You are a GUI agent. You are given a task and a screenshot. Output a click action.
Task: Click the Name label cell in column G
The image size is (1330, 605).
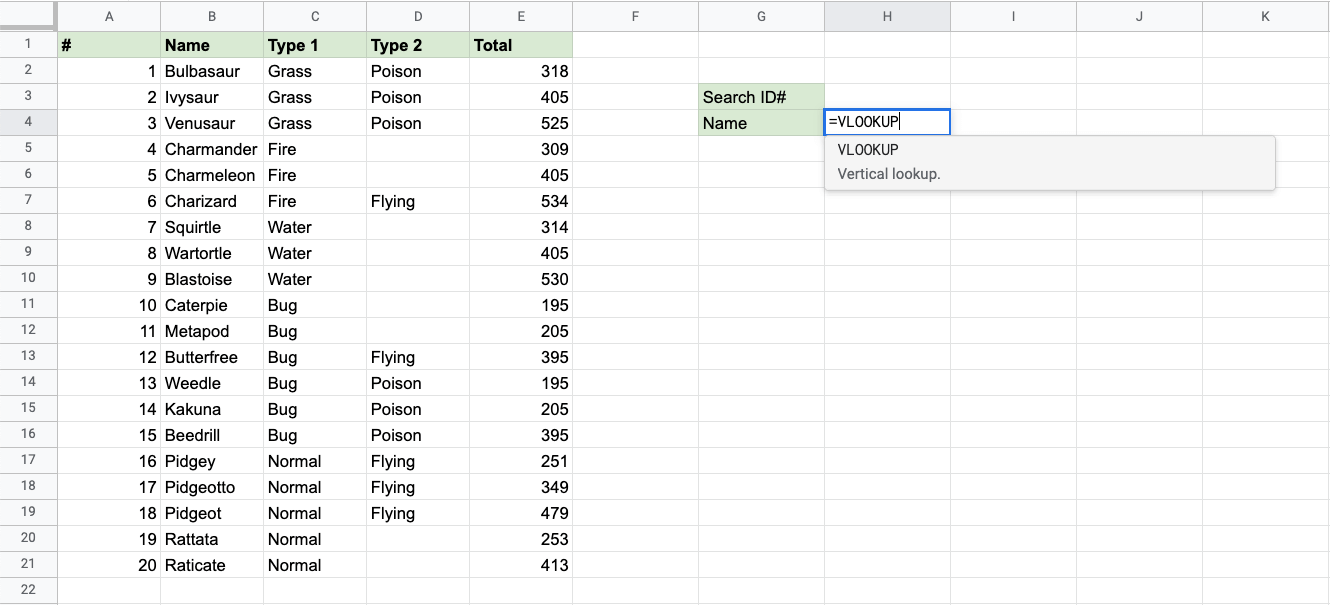pyautogui.click(x=761, y=123)
